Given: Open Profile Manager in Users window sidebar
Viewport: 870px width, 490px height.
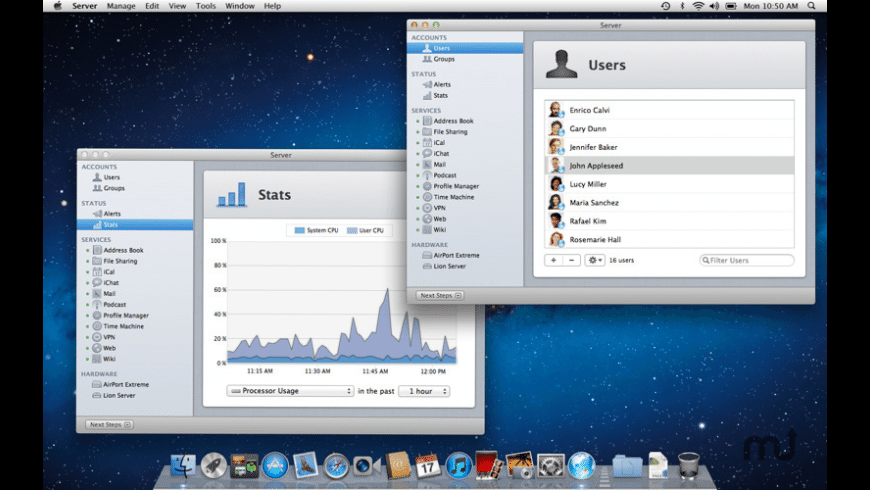Looking at the screenshot, I should coord(457,186).
